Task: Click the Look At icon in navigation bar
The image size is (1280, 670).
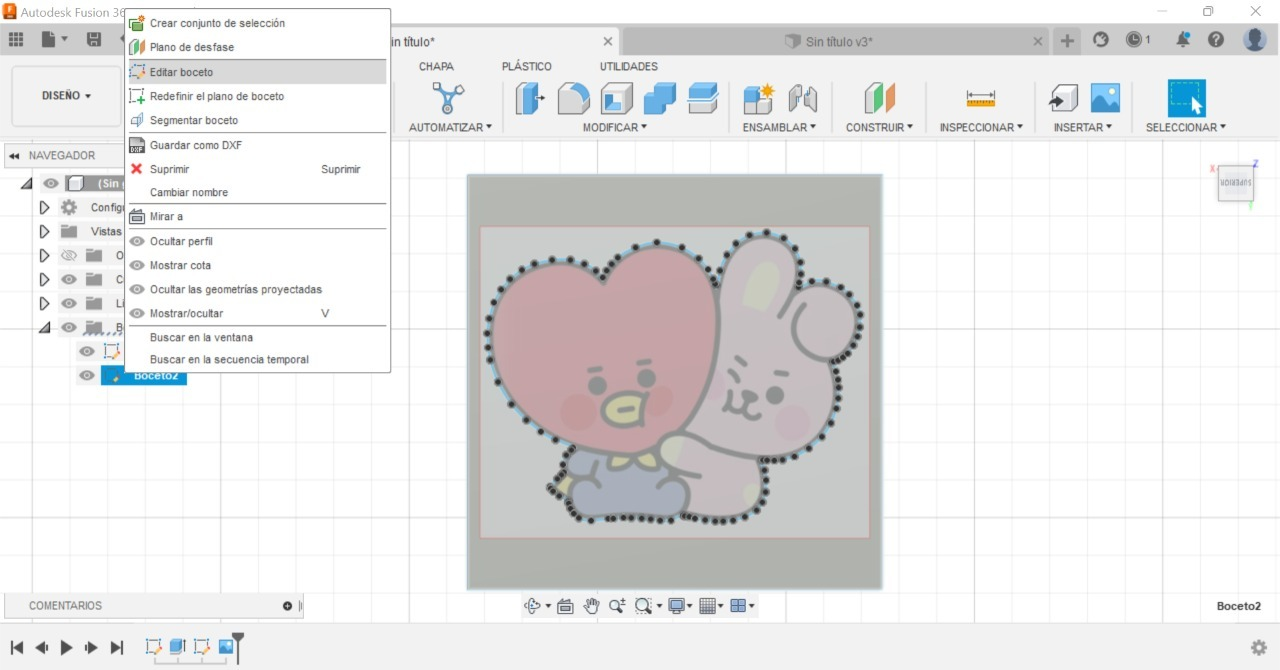Action: (565, 605)
